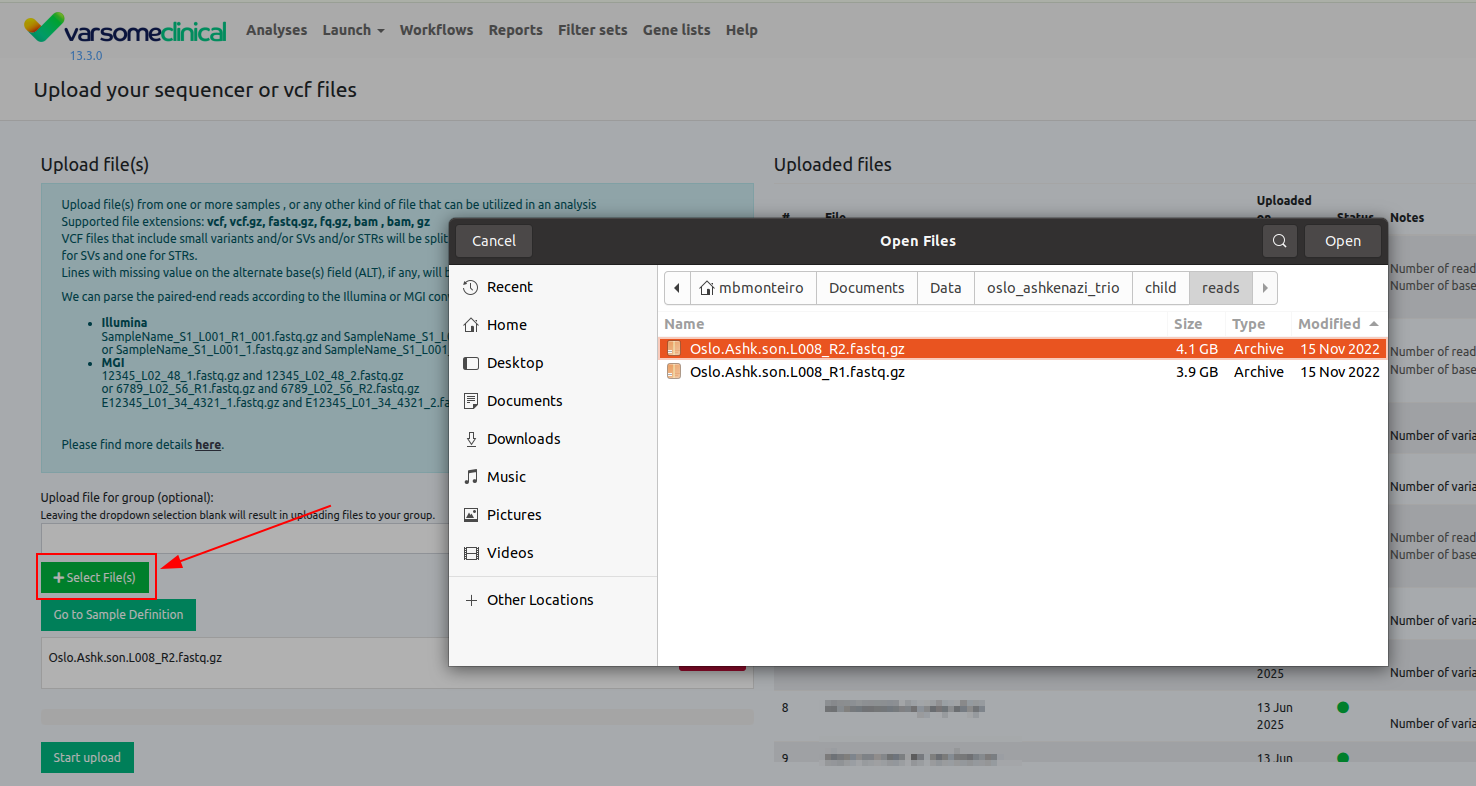Click the Start upload button
Image resolution: width=1476 pixels, height=786 pixels.
click(x=87, y=757)
